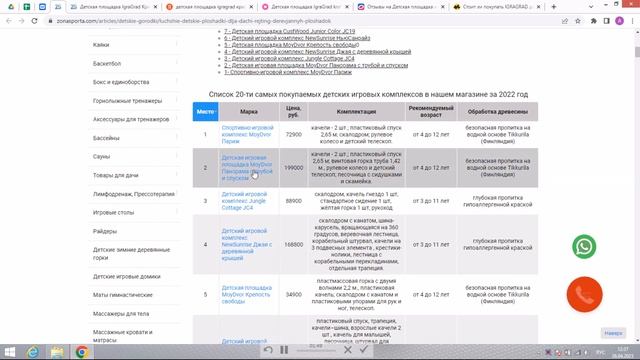Open the share page icon in address bar
The height and width of the screenshot is (360, 640).
[x=565, y=21]
